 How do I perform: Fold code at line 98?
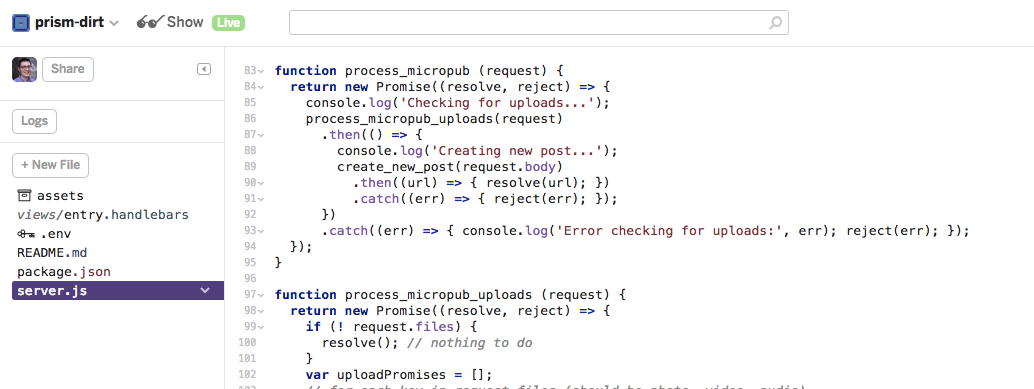pyautogui.click(x=260, y=311)
